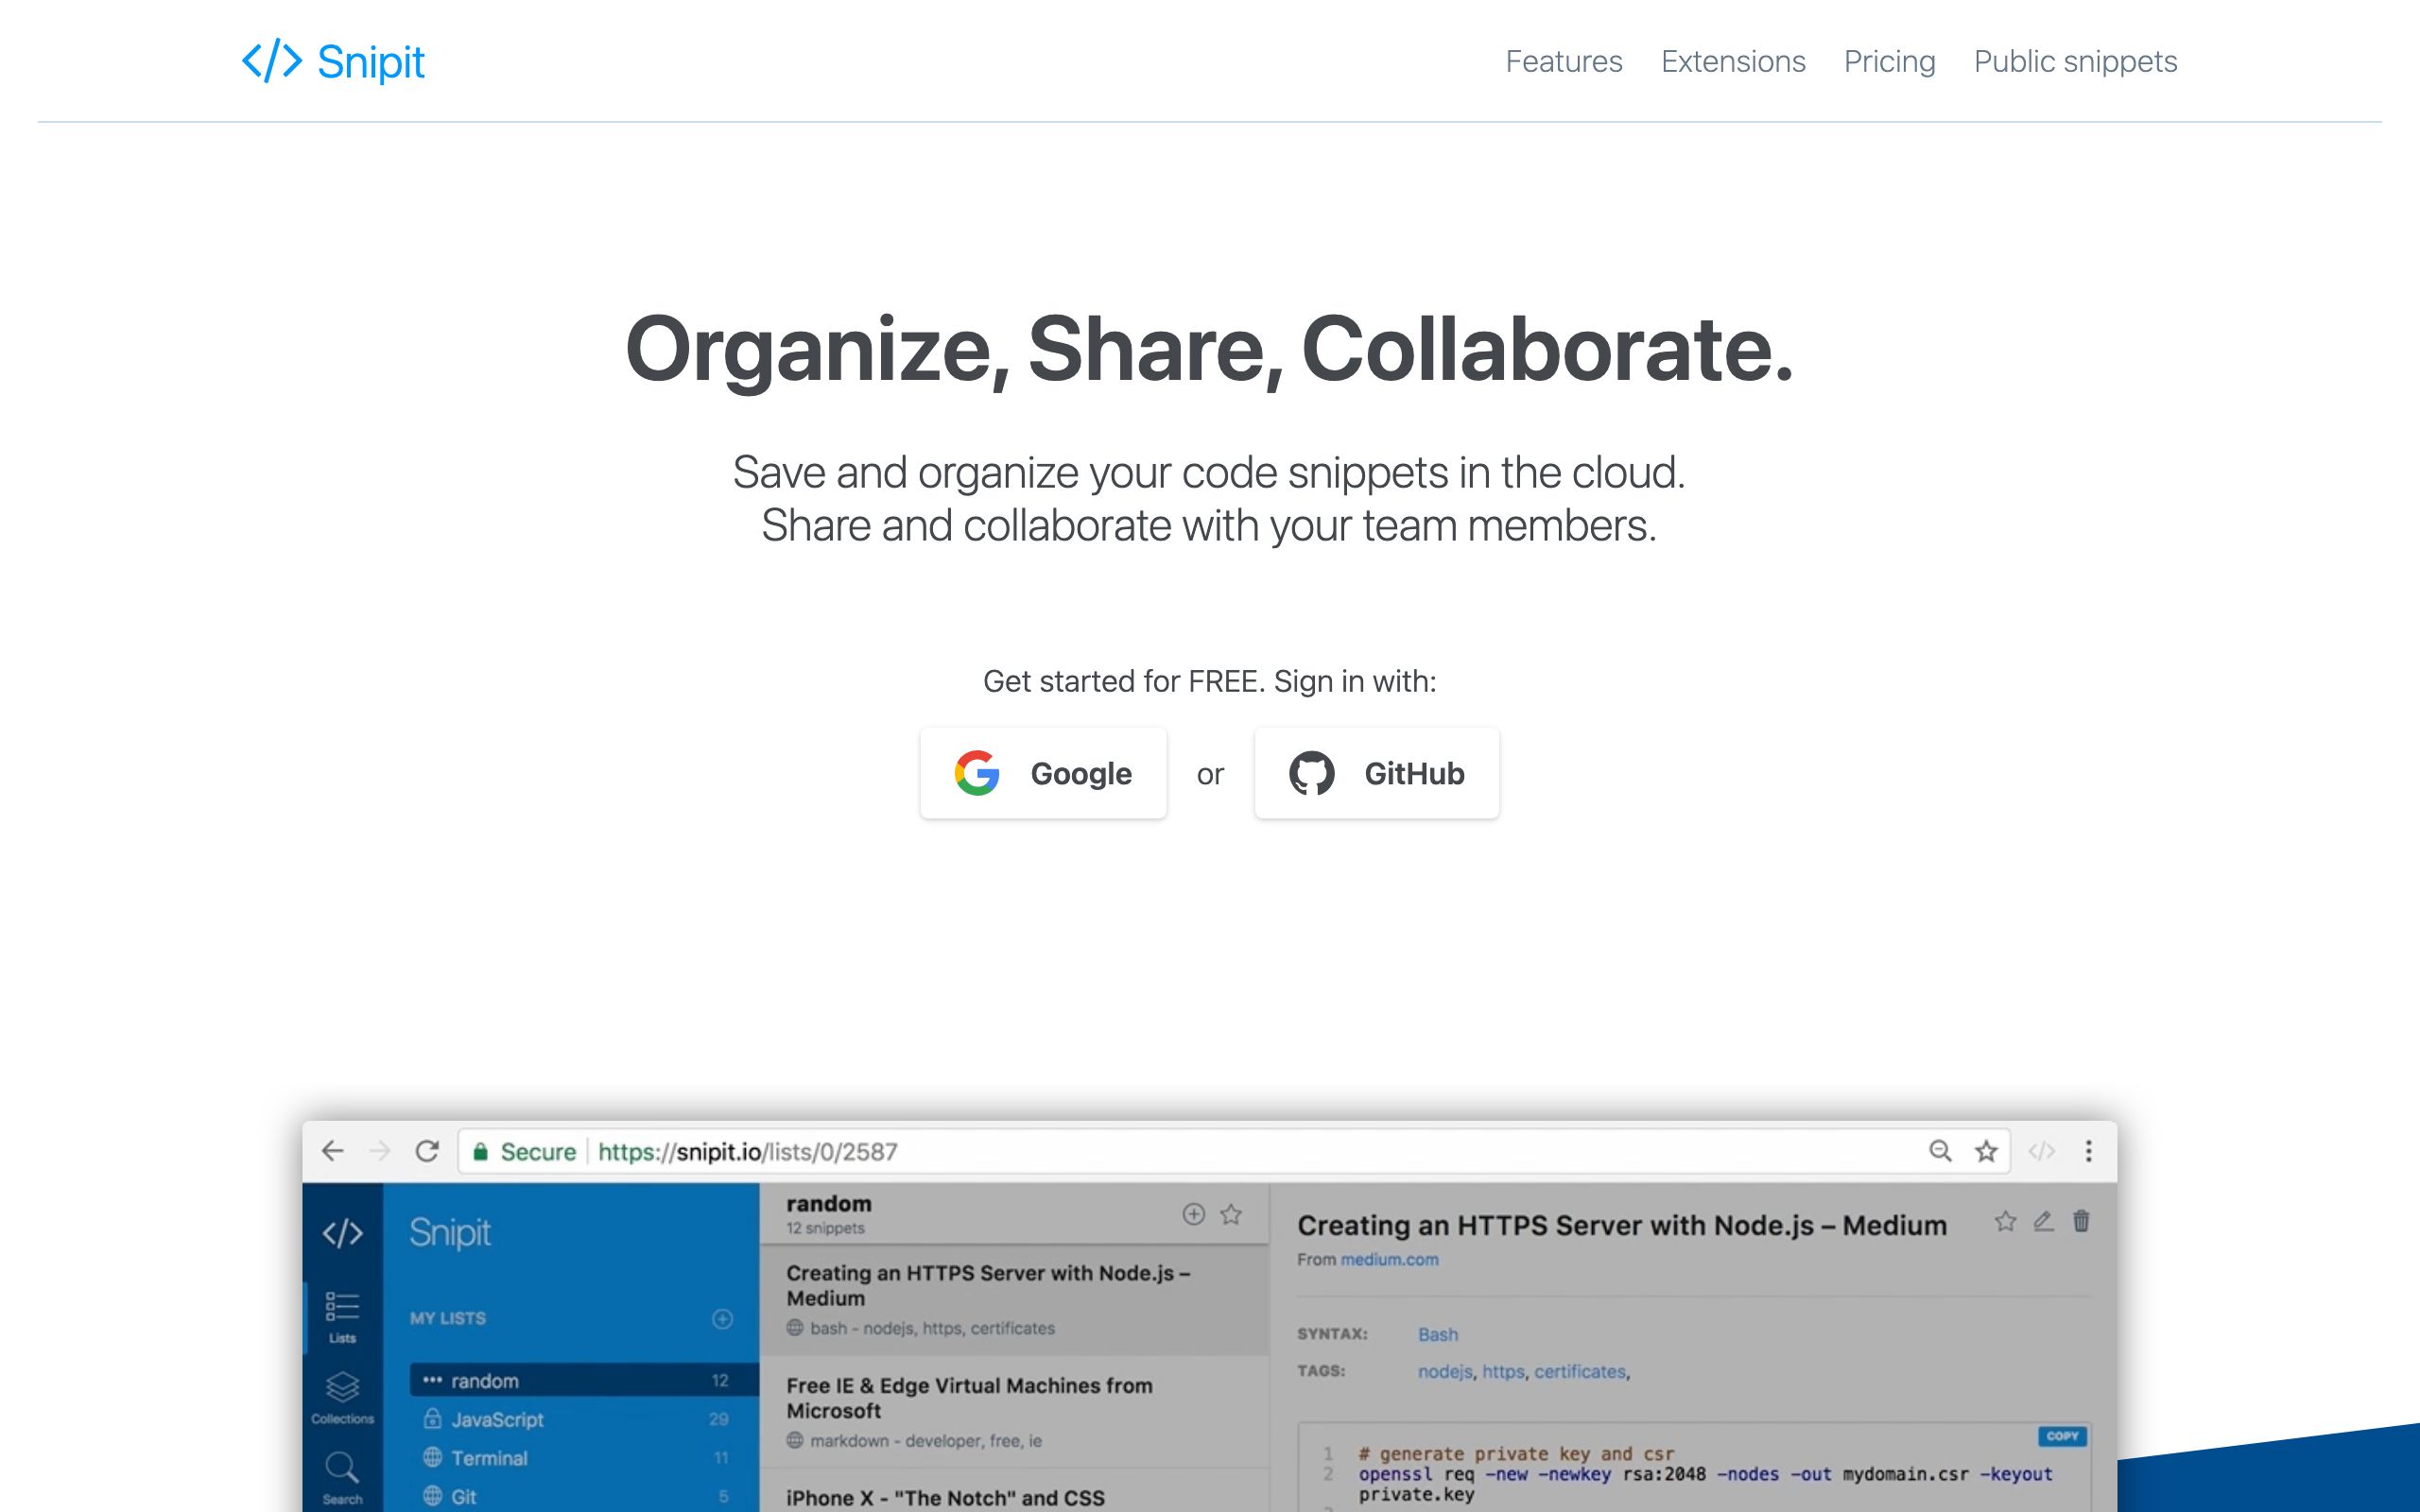The height and width of the screenshot is (1512, 2420).
Task: Select the Terminal list
Action: pyautogui.click(x=584, y=1458)
